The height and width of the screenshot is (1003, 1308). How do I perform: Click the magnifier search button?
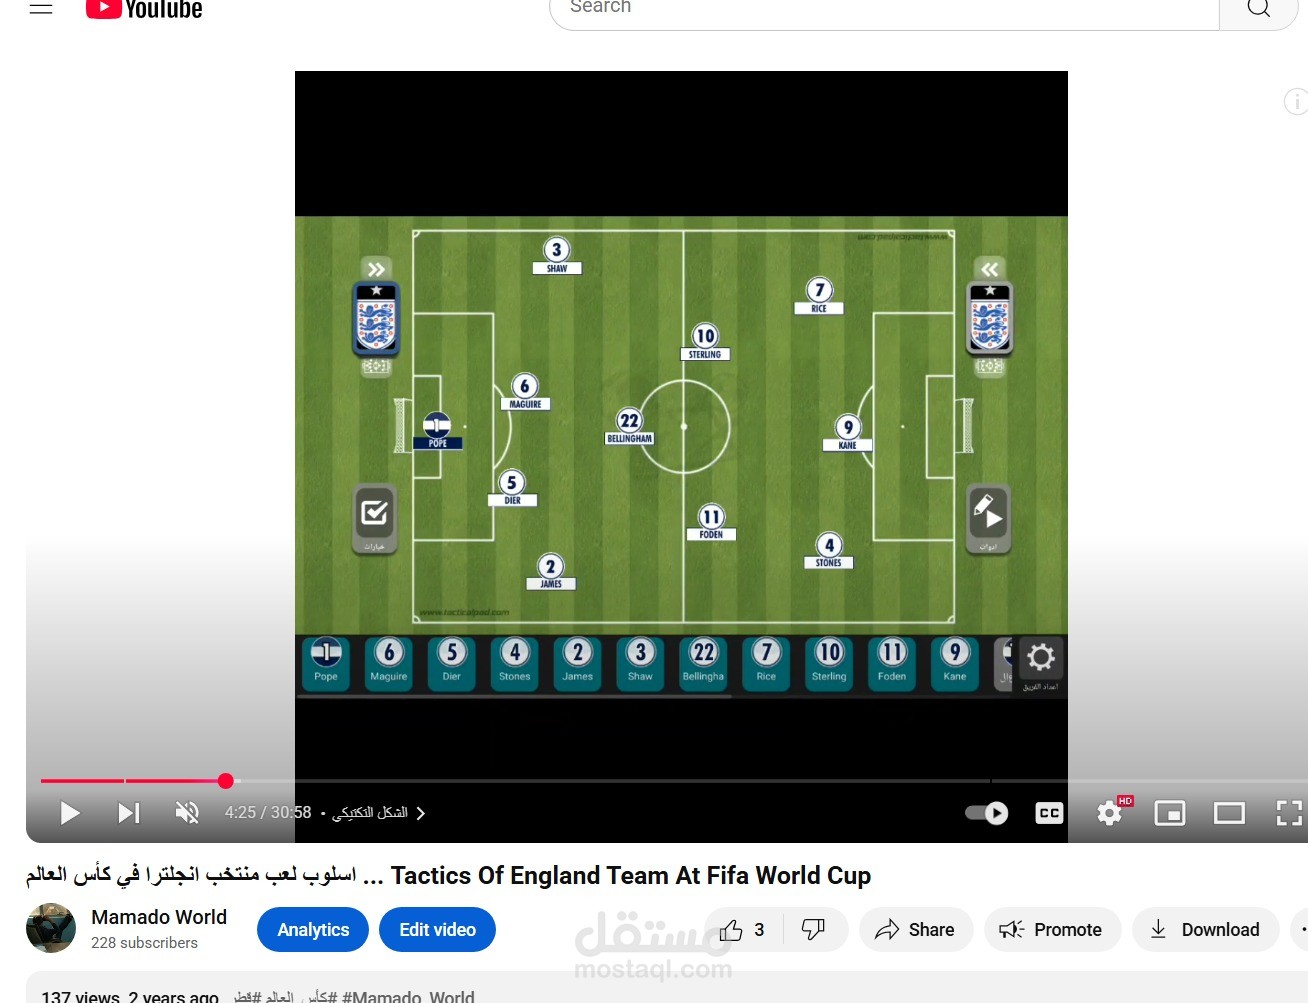[x=1259, y=9]
